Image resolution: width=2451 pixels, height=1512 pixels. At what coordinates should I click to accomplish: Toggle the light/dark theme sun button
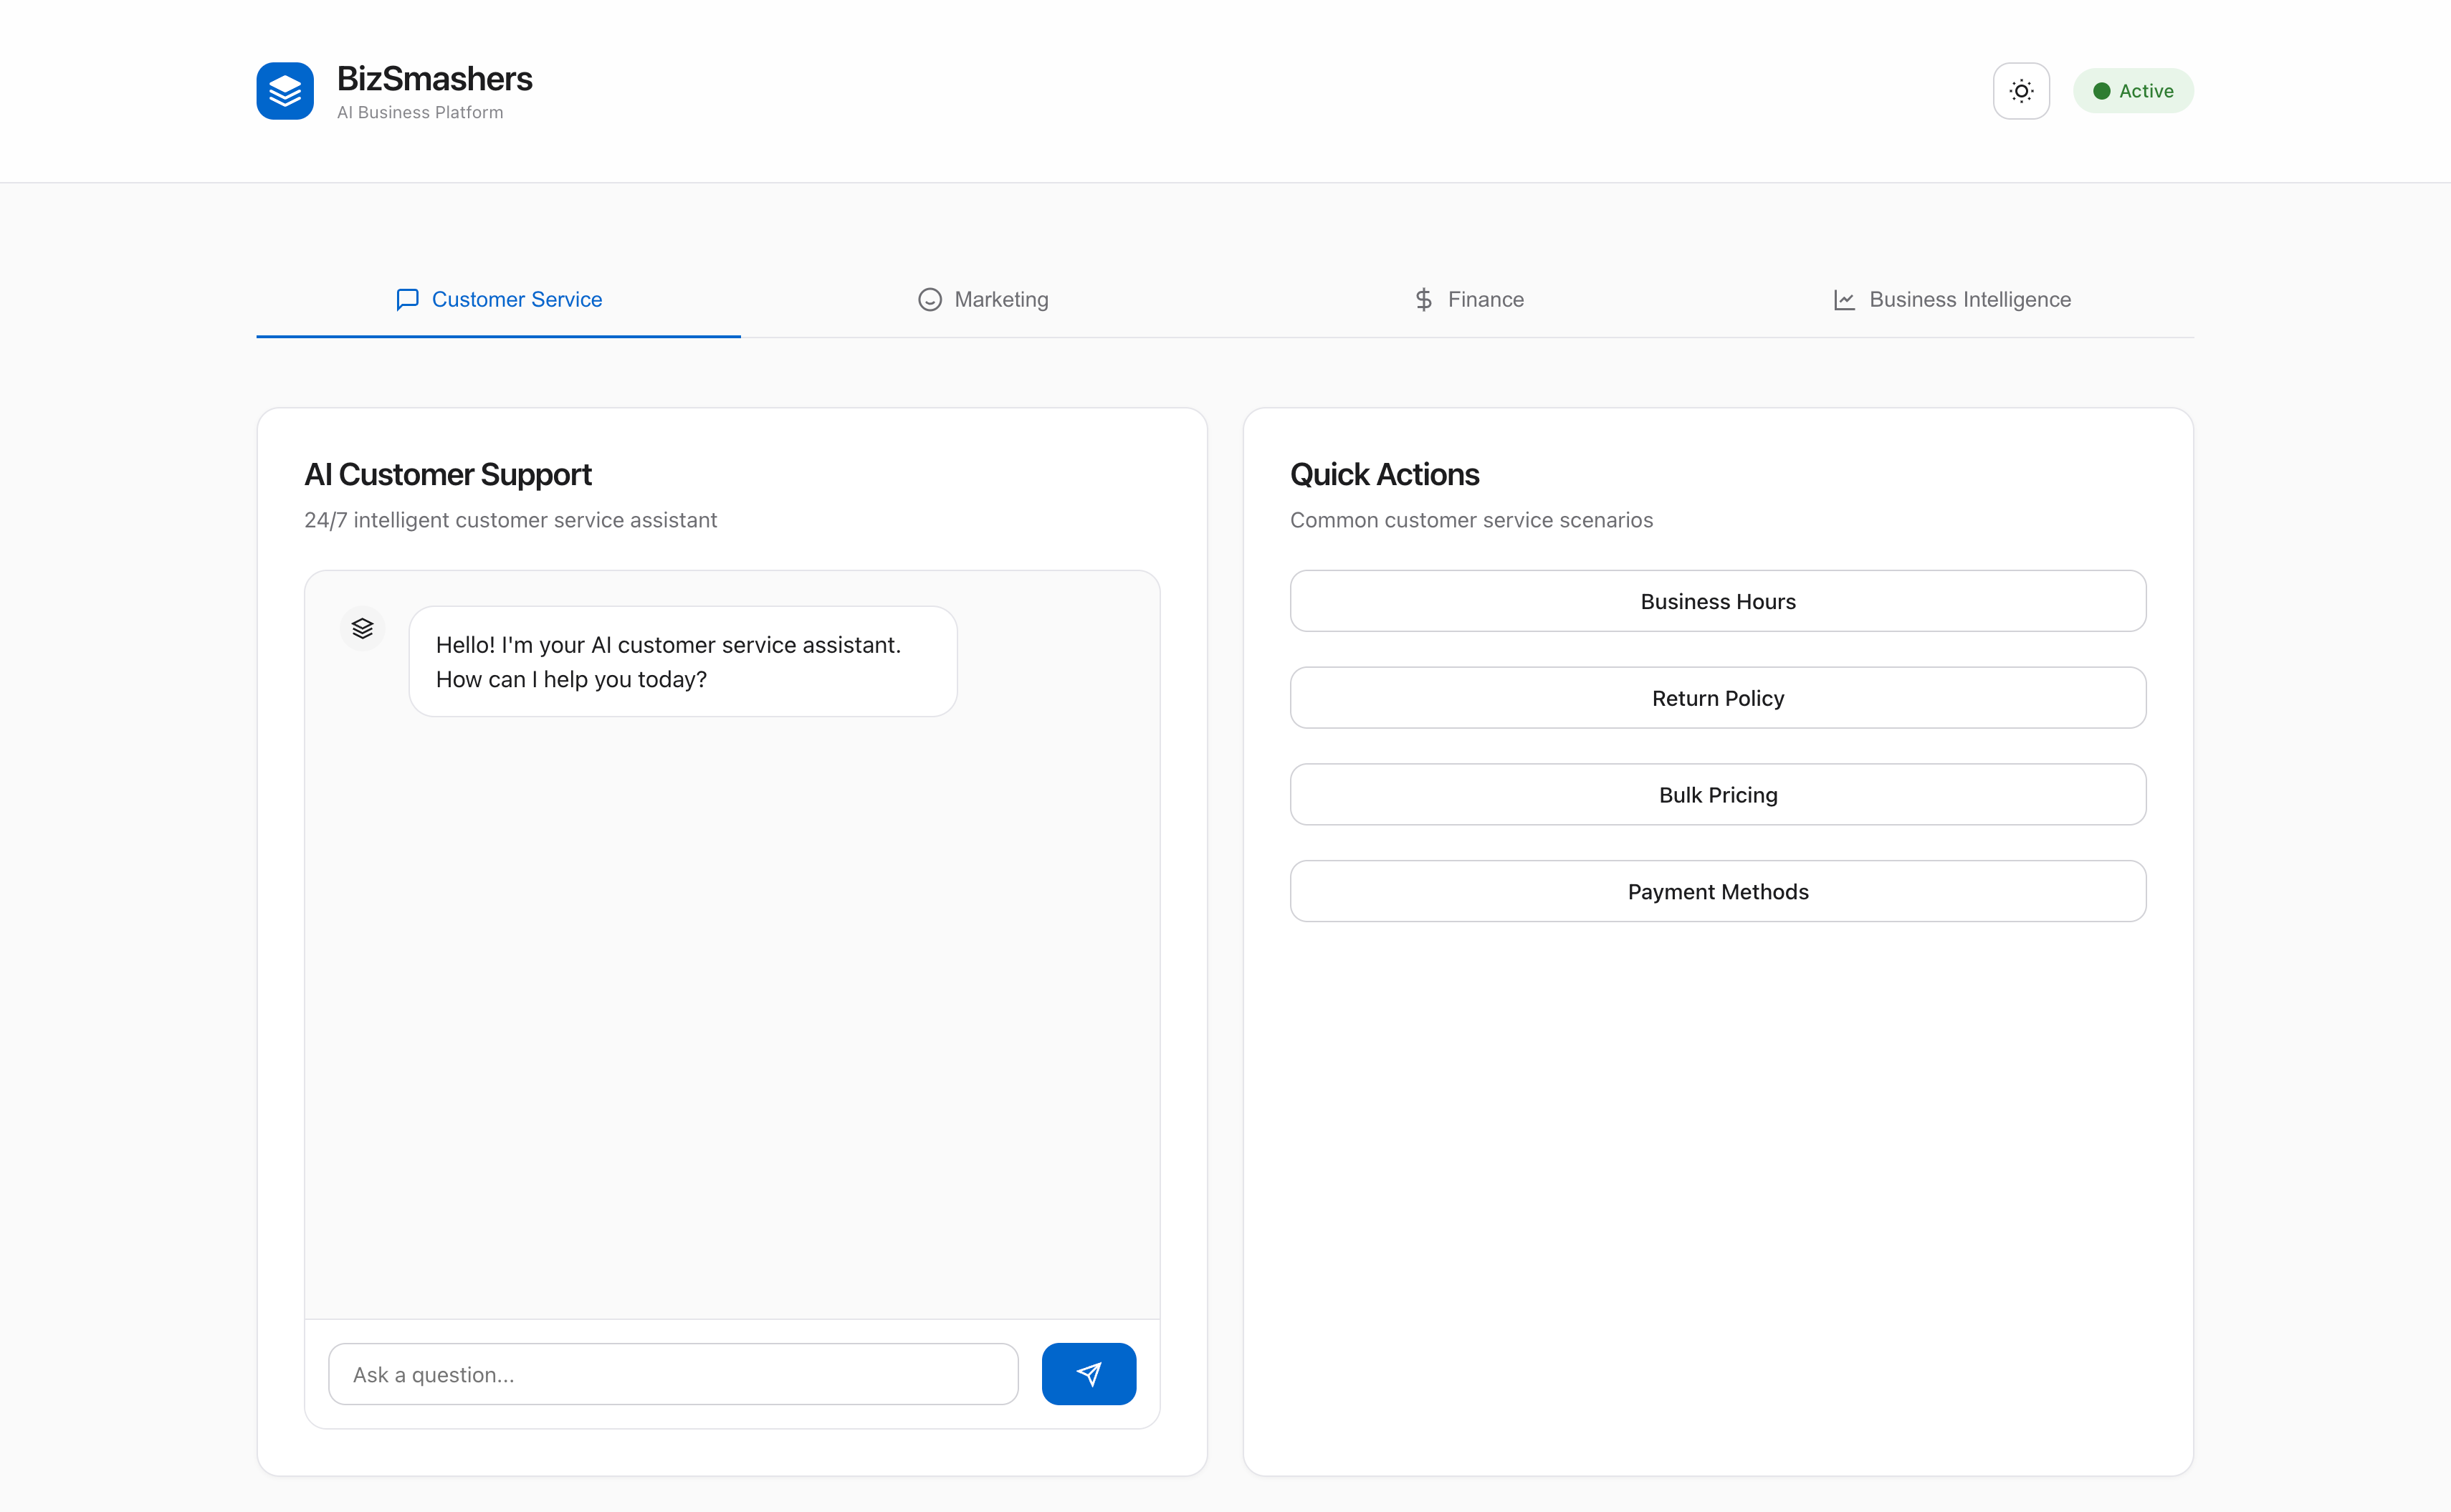(2021, 91)
